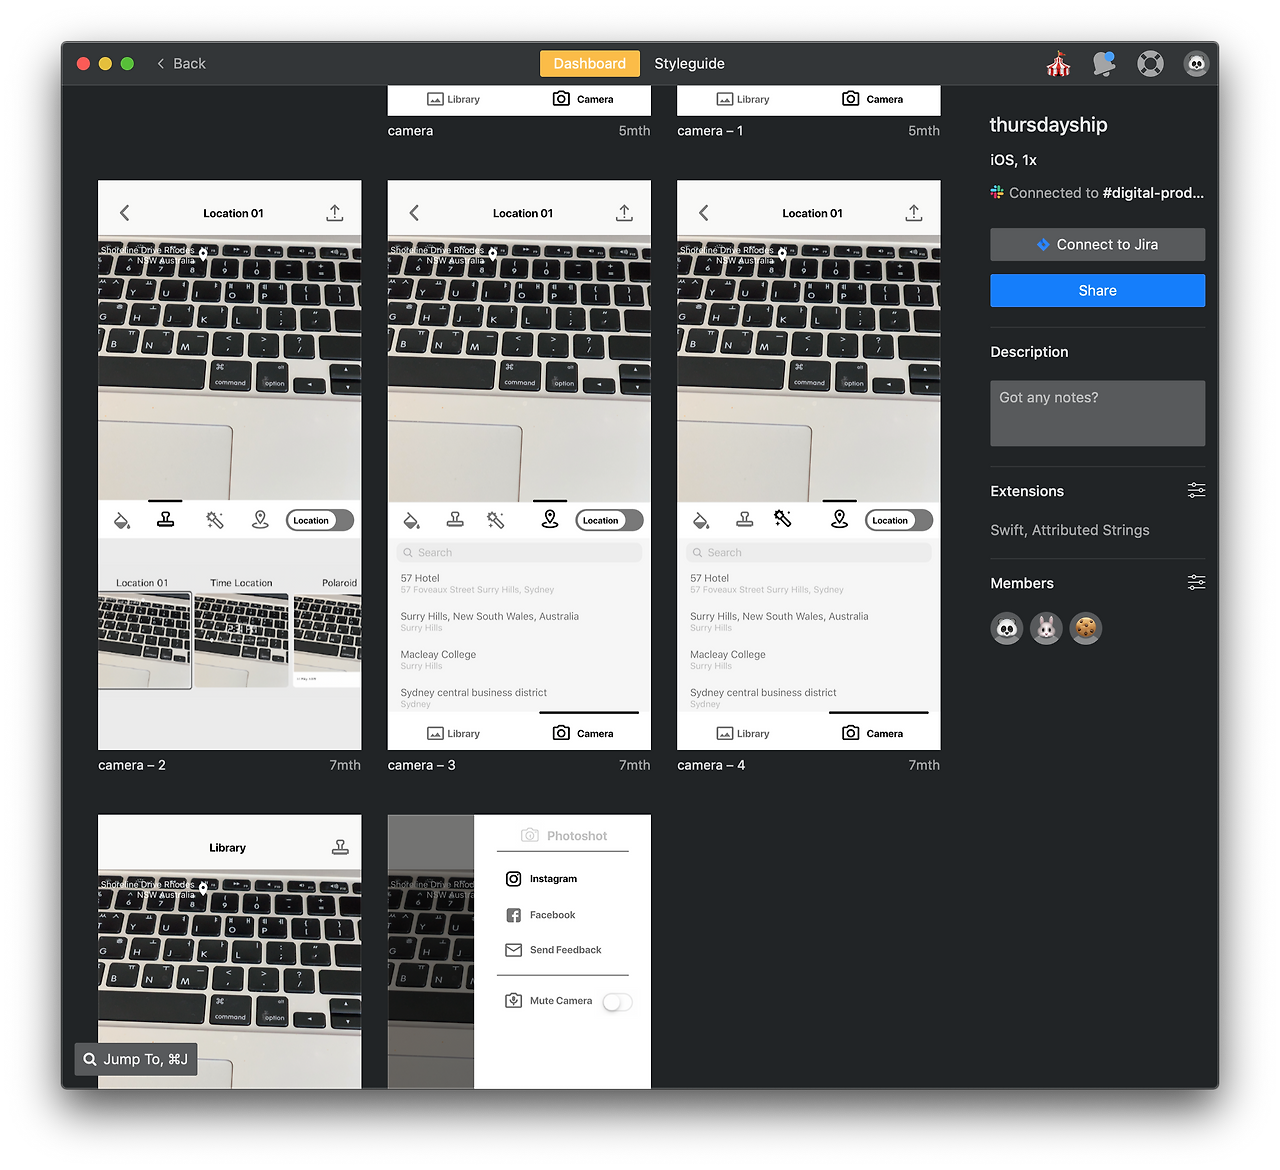The image size is (1280, 1170).
Task: Click the 'camera – 2' screen name label
Action: click(x=132, y=765)
